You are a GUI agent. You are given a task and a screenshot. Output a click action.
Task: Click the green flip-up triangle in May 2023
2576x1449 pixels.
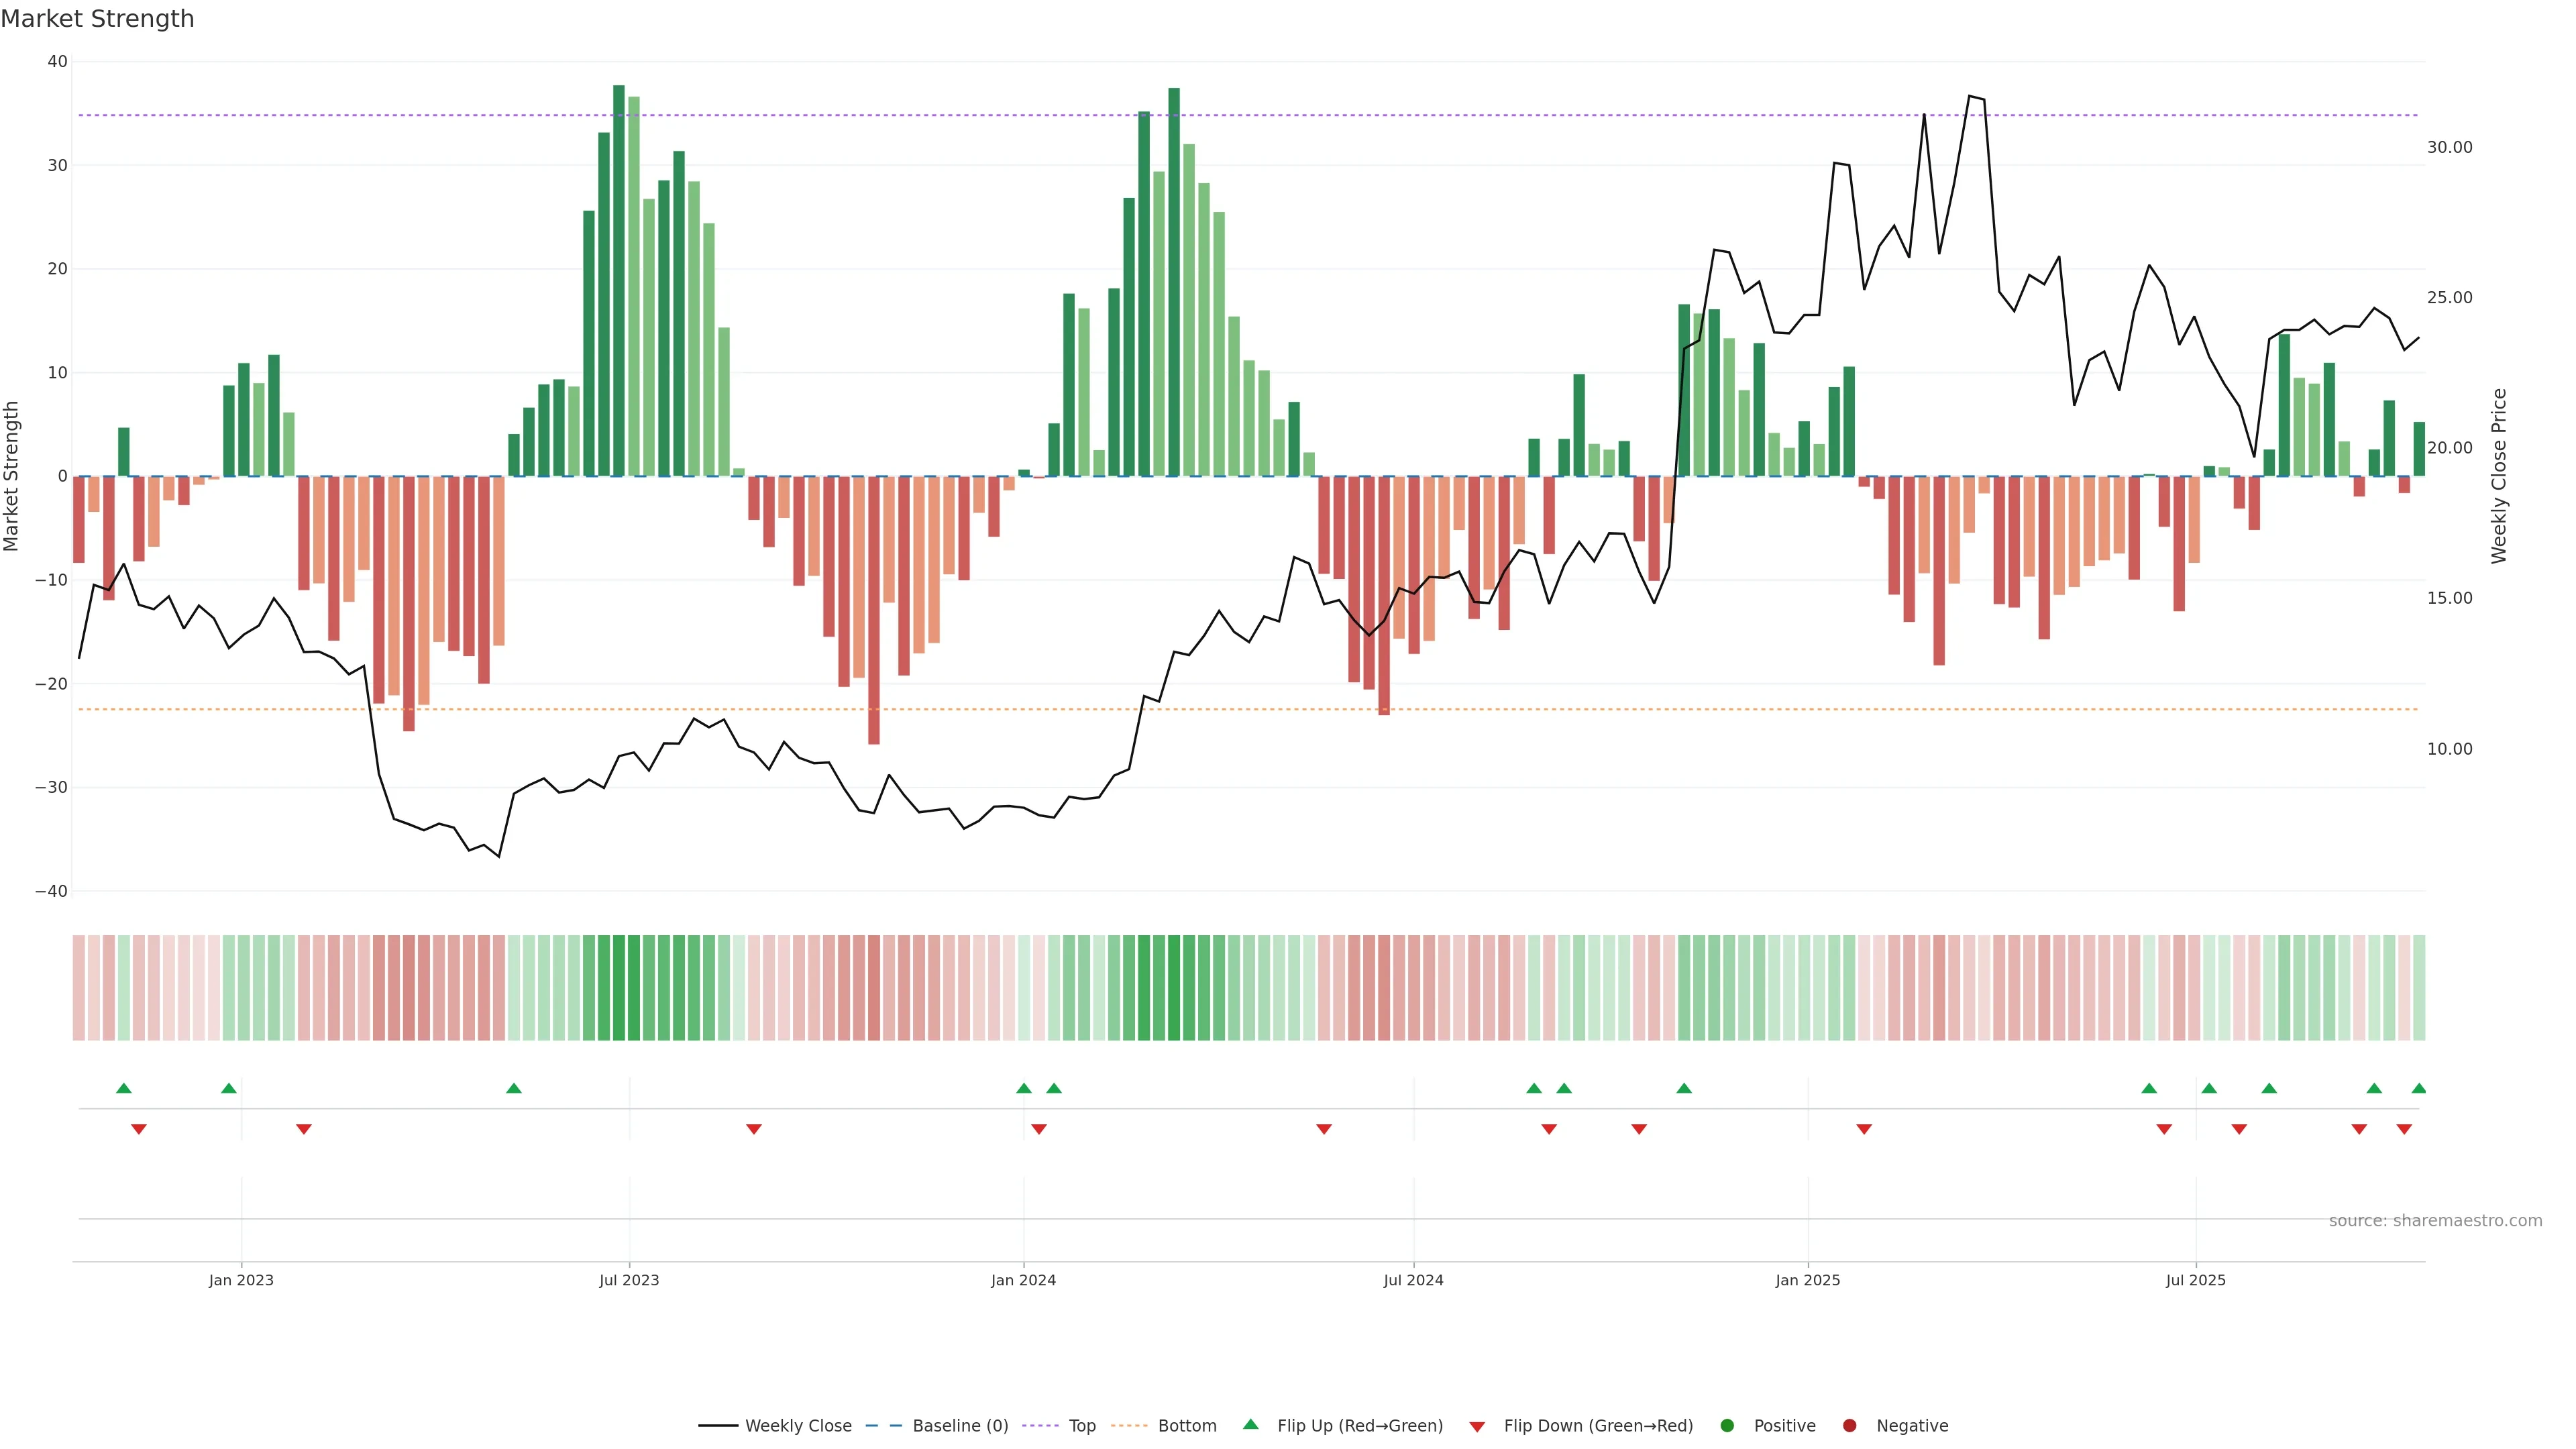(x=514, y=1088)
